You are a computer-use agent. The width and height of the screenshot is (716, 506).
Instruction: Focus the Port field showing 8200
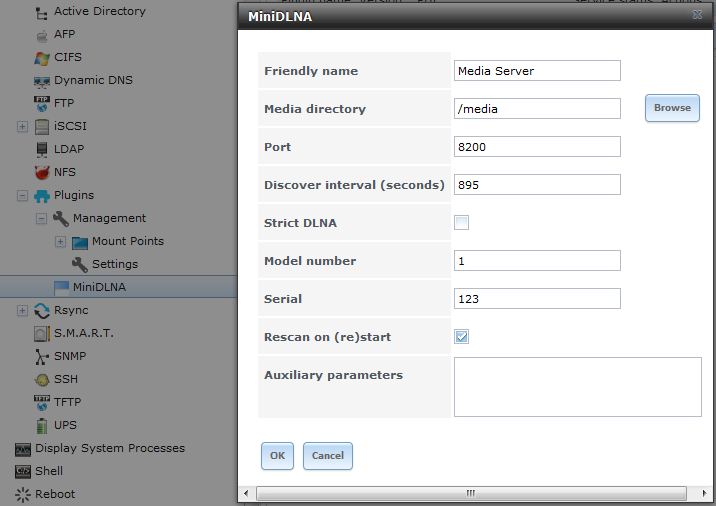click(537, 147)
